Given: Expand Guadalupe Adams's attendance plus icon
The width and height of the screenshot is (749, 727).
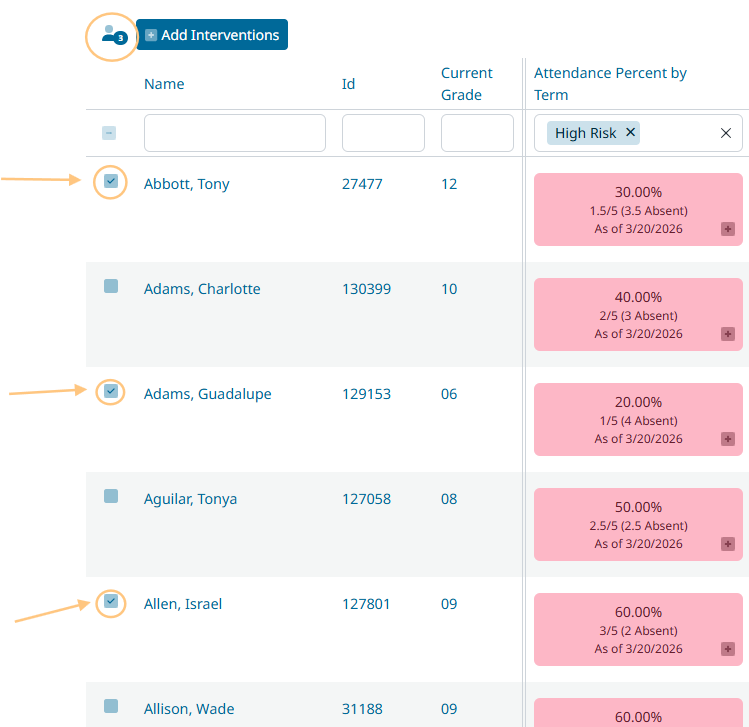Looking at the screenshot, I should [728, 439].
